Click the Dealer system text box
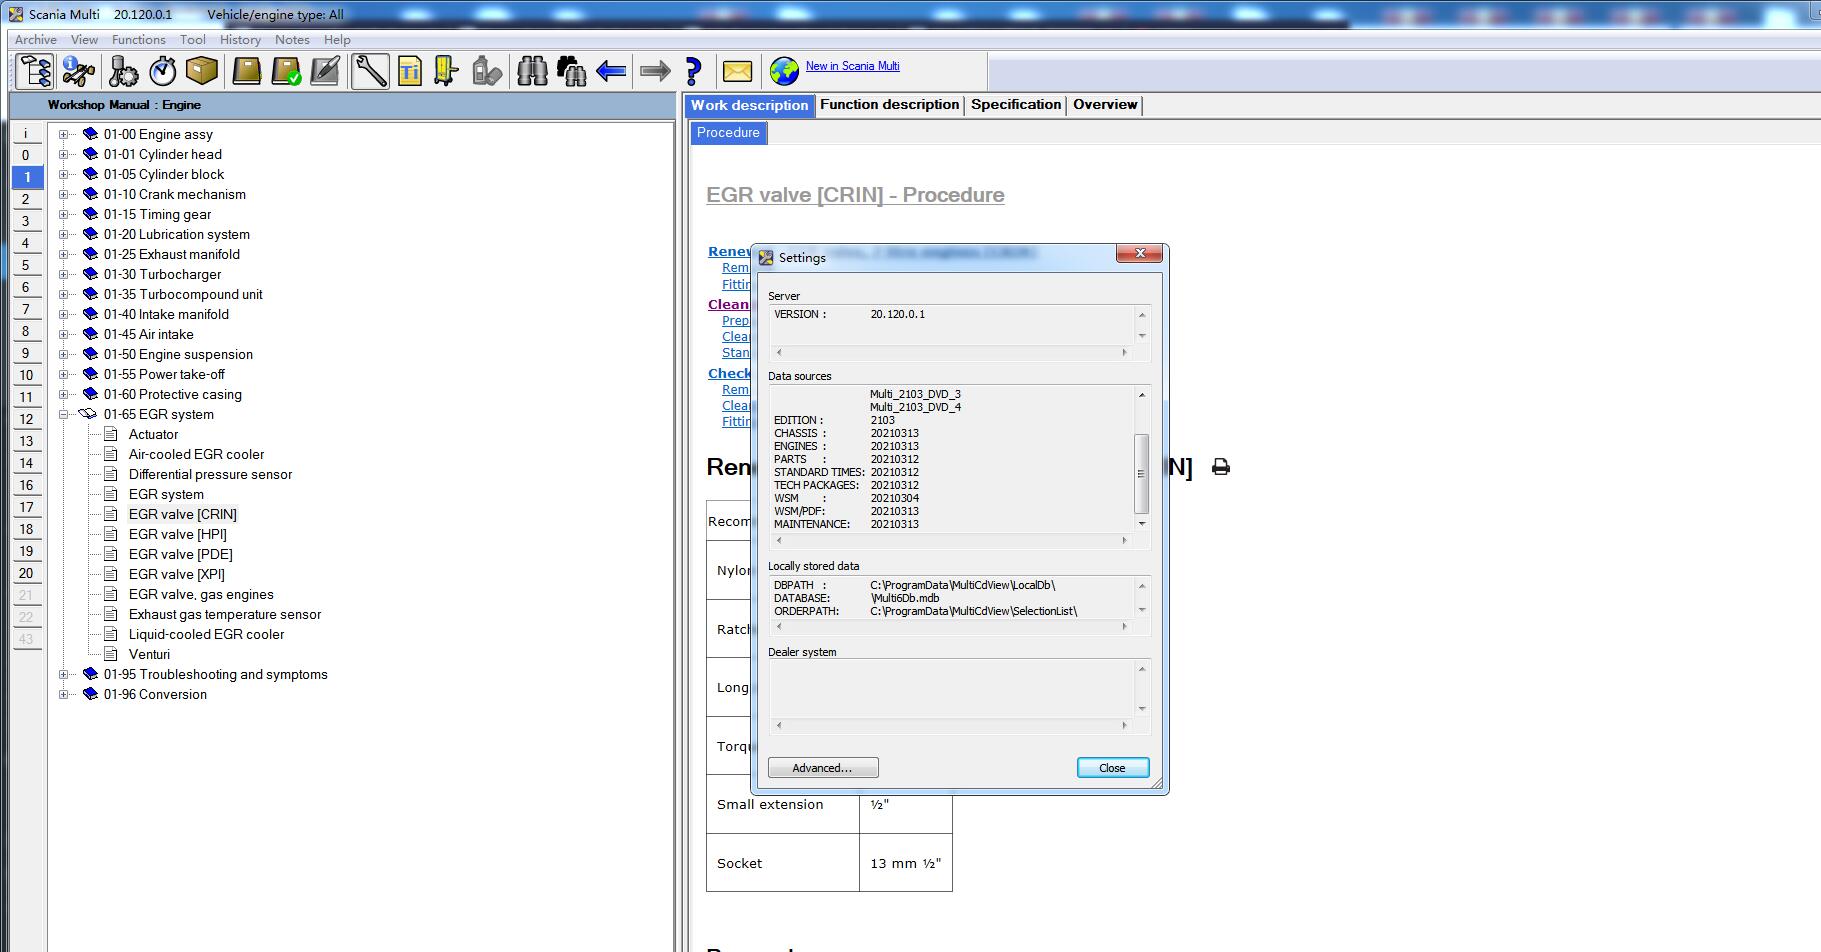 (952, 688)
